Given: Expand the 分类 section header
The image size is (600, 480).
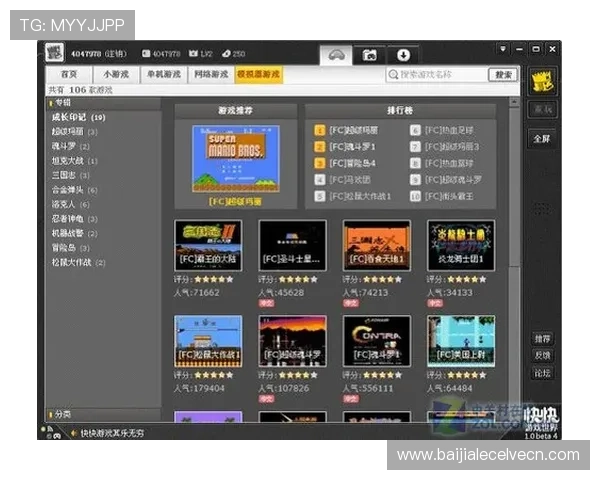Looking at the screenshot, I should [103, 414].
